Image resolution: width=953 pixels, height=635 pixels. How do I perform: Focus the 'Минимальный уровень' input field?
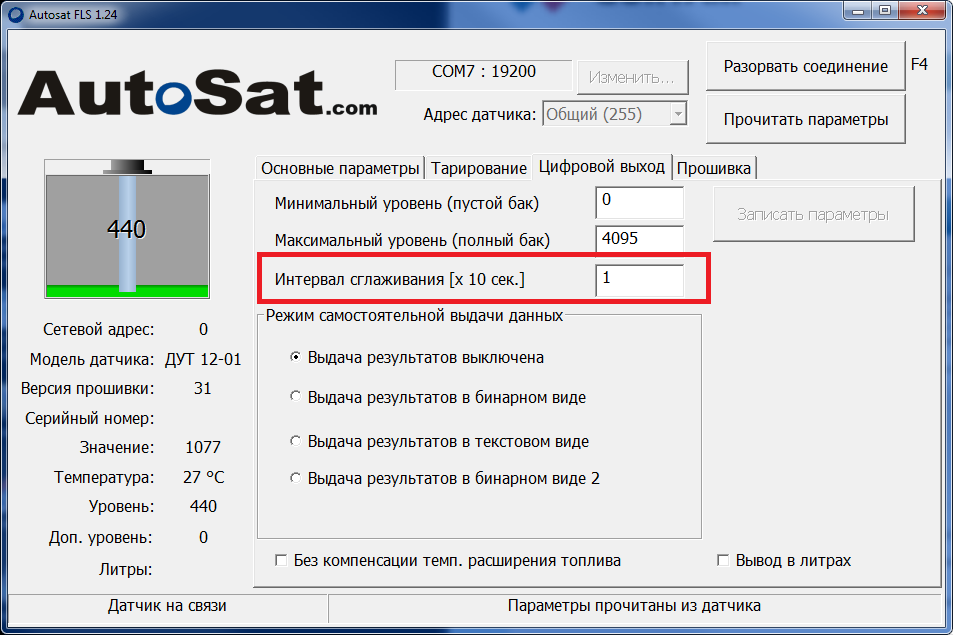[x=638, y=203]
